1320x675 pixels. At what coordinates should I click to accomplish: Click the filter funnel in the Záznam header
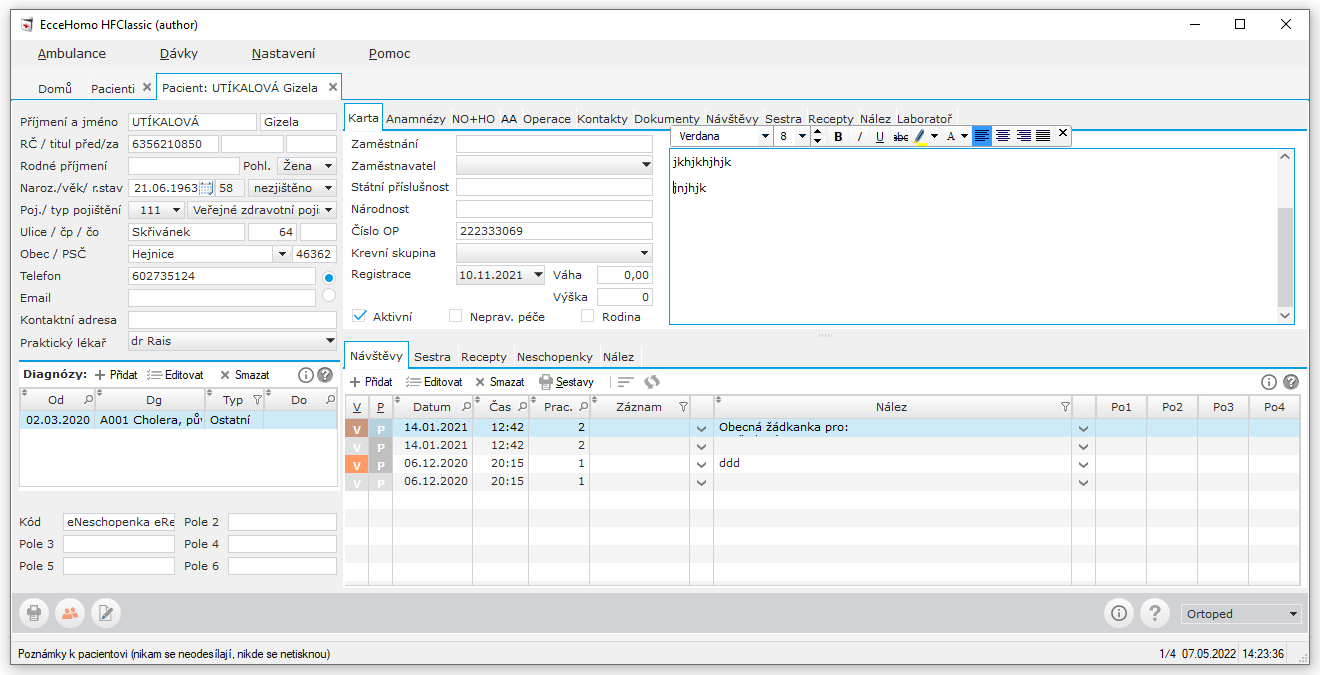[683, 407]
